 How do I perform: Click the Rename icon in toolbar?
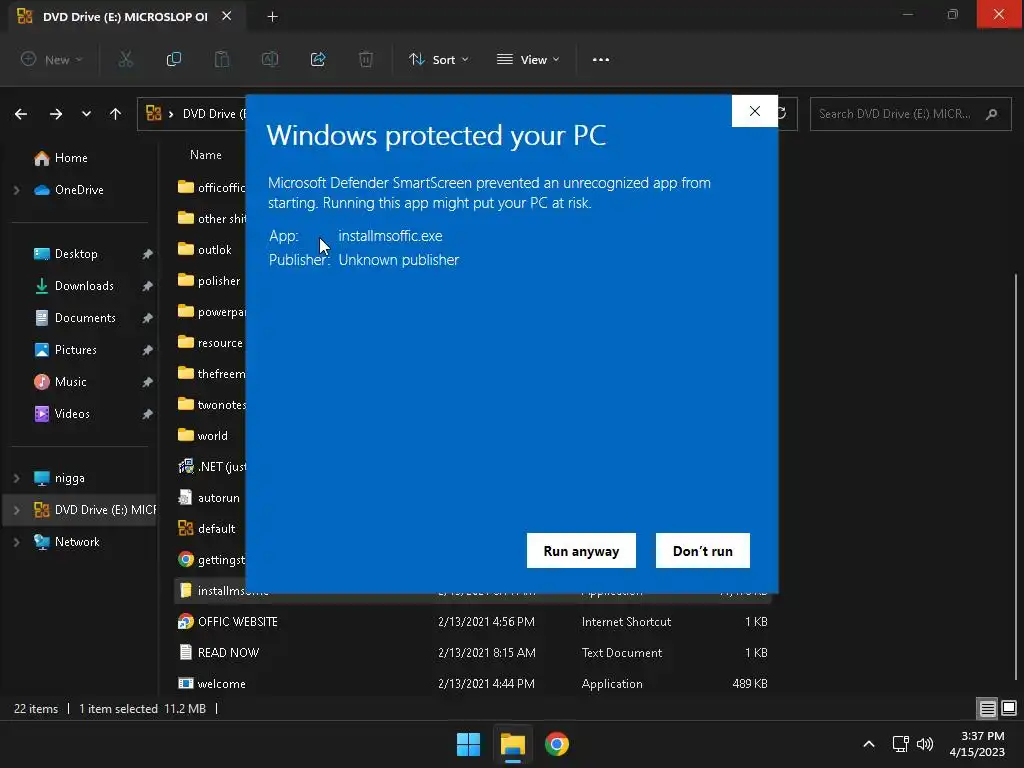tap(270, 59)
